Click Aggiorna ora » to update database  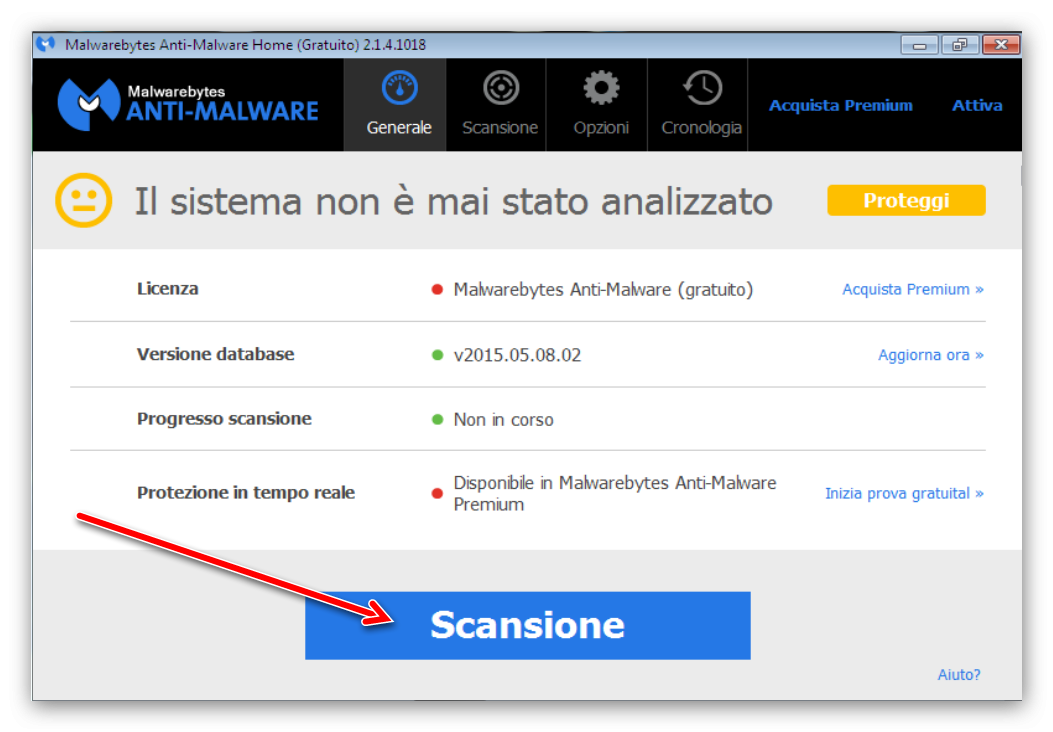click(931, 355)
